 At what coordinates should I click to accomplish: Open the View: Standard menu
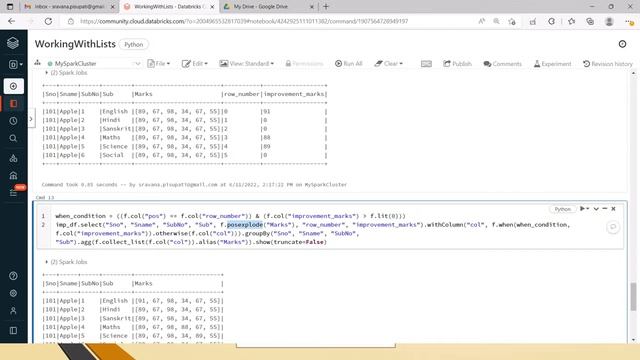tap(247, 64)
